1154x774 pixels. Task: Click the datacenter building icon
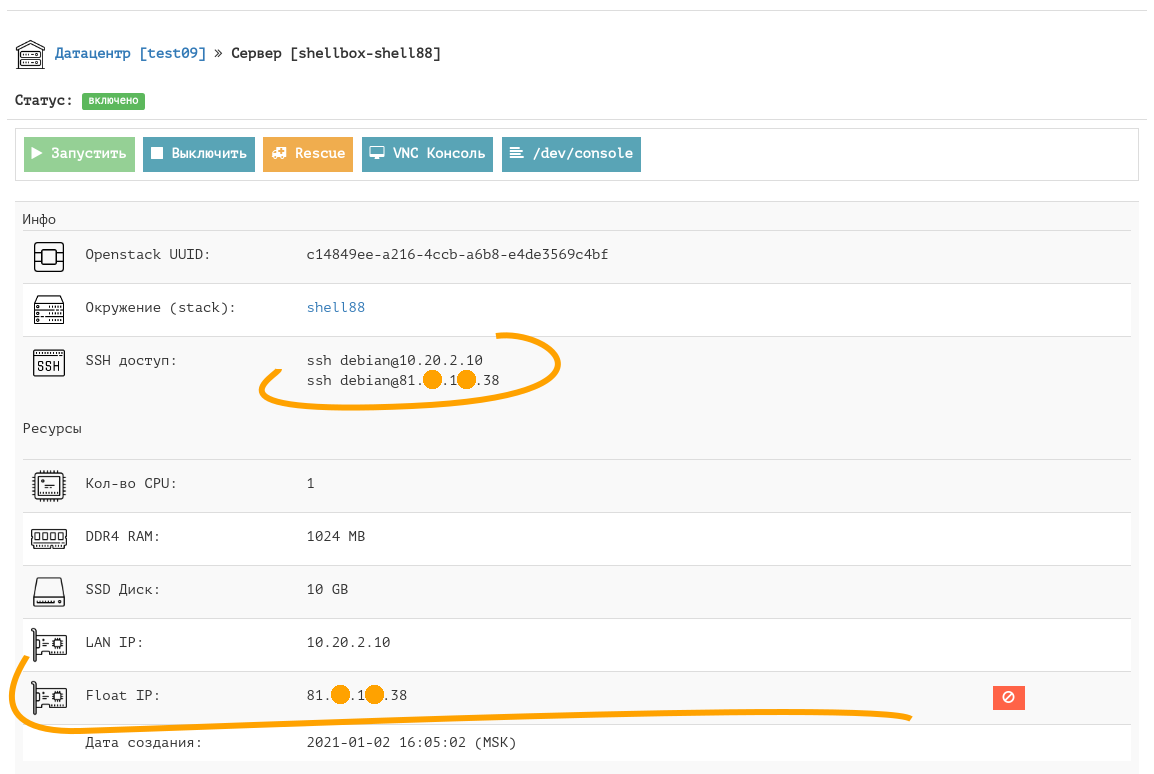click(30, 54)
